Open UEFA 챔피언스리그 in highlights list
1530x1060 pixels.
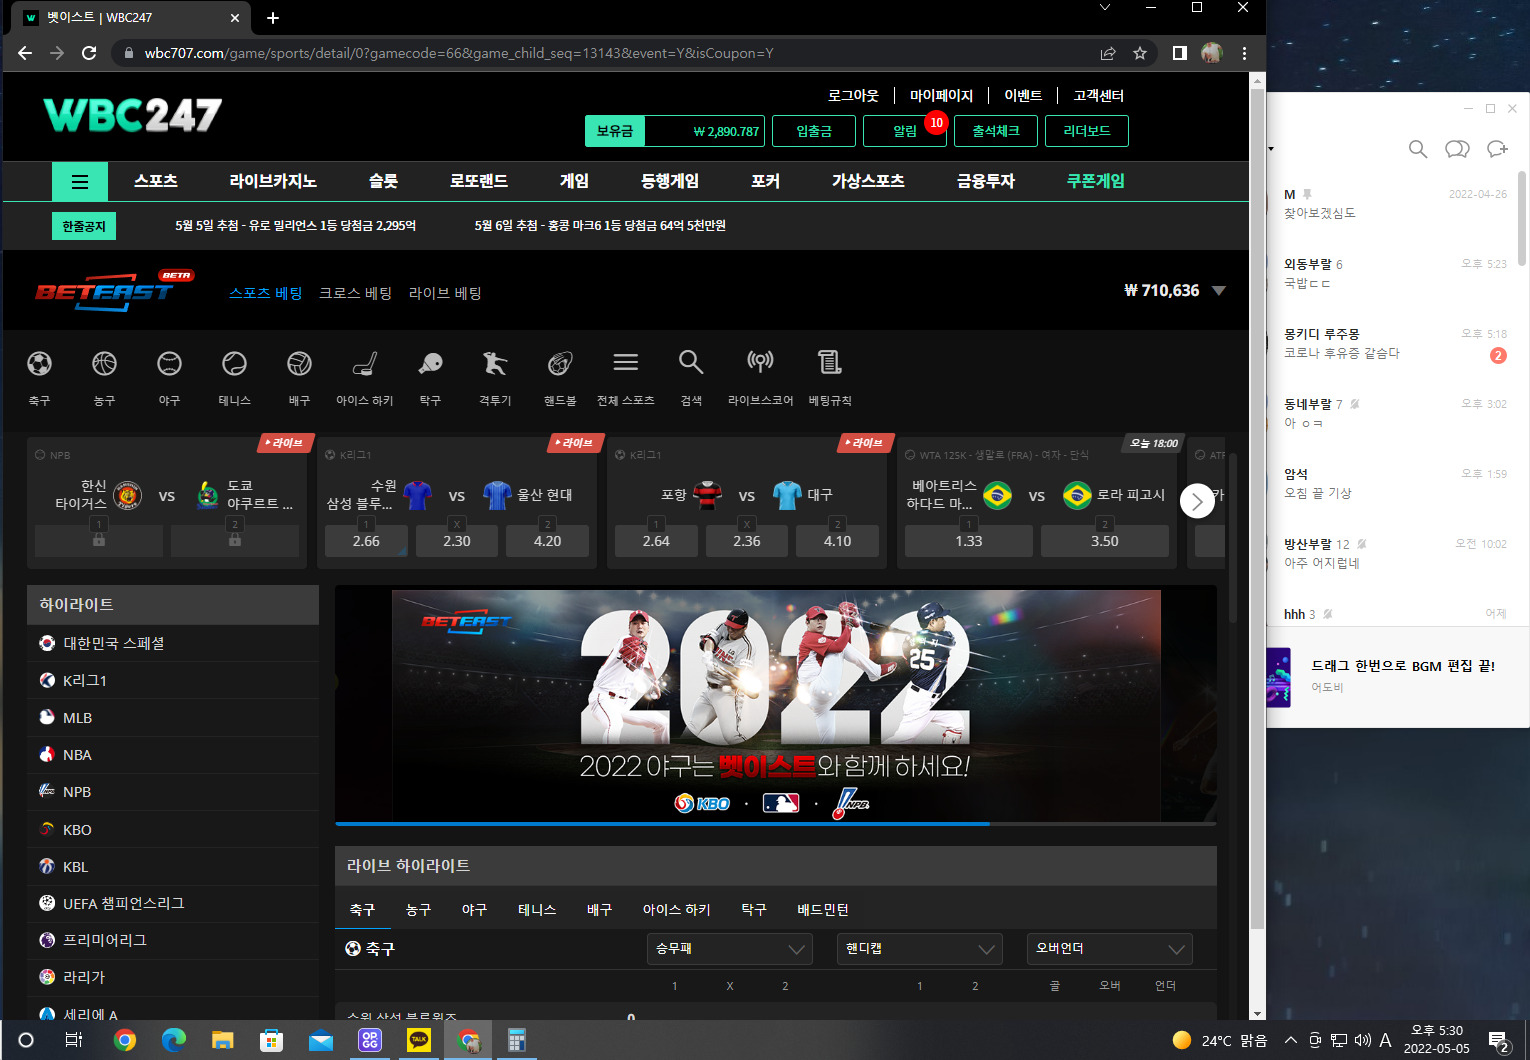tap(173, 903)
